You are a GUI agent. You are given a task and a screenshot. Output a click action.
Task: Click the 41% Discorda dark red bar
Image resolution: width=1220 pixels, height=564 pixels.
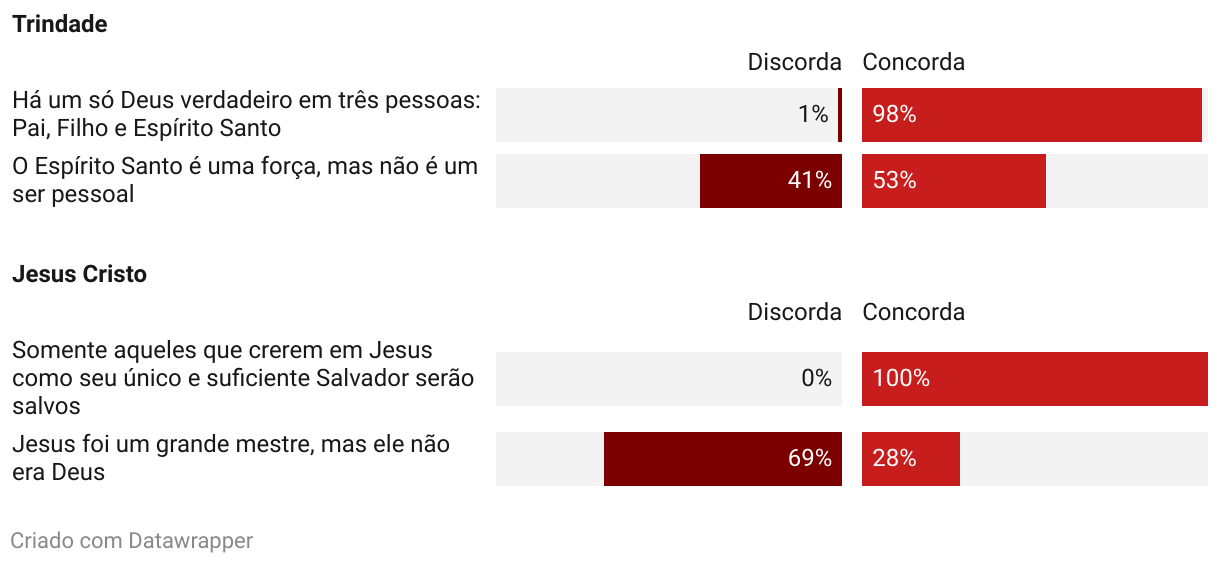point(771,181)
